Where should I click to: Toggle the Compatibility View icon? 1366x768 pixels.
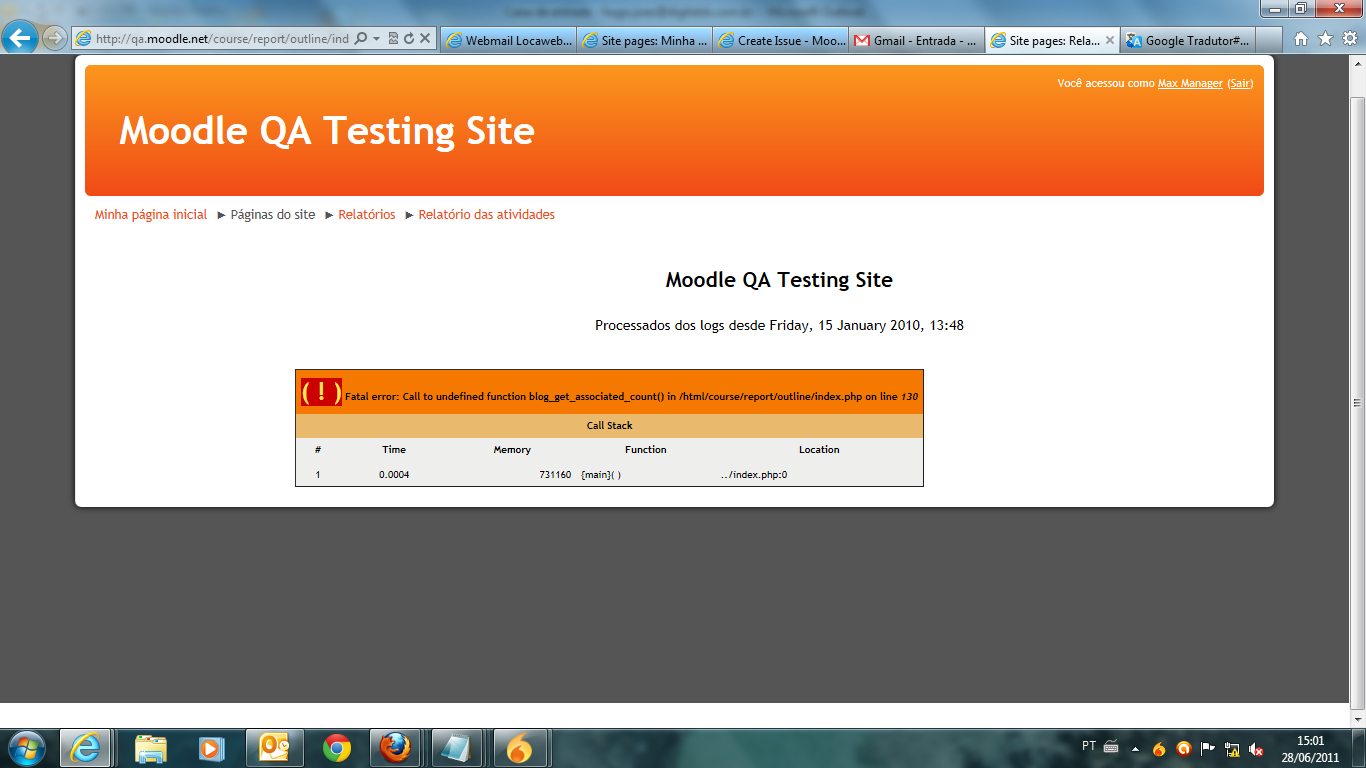(393, 39)
